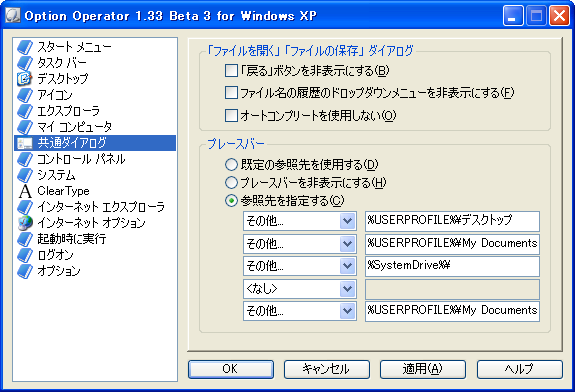Check ファイル名の履歴のドロップダウンメニューを非表示にする
This screenshot has width=575, height=392.
[x=231, y=92]
